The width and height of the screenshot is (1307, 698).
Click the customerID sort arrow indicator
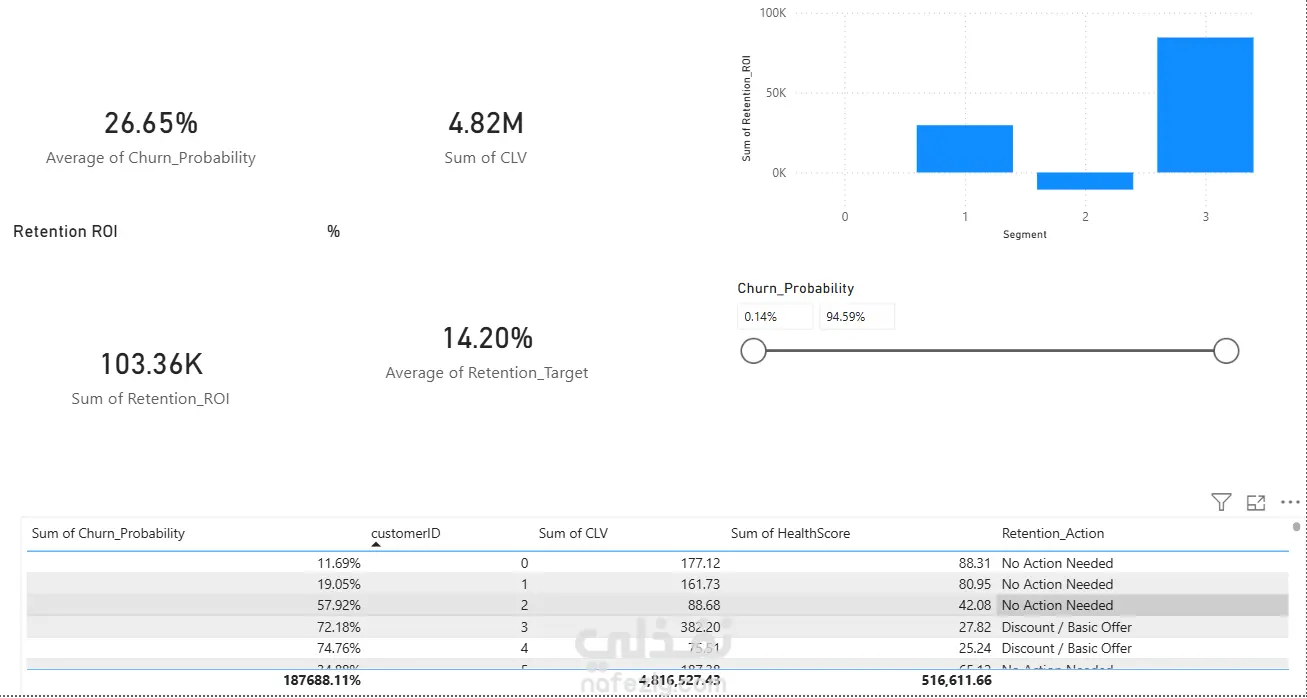(377, 545)
